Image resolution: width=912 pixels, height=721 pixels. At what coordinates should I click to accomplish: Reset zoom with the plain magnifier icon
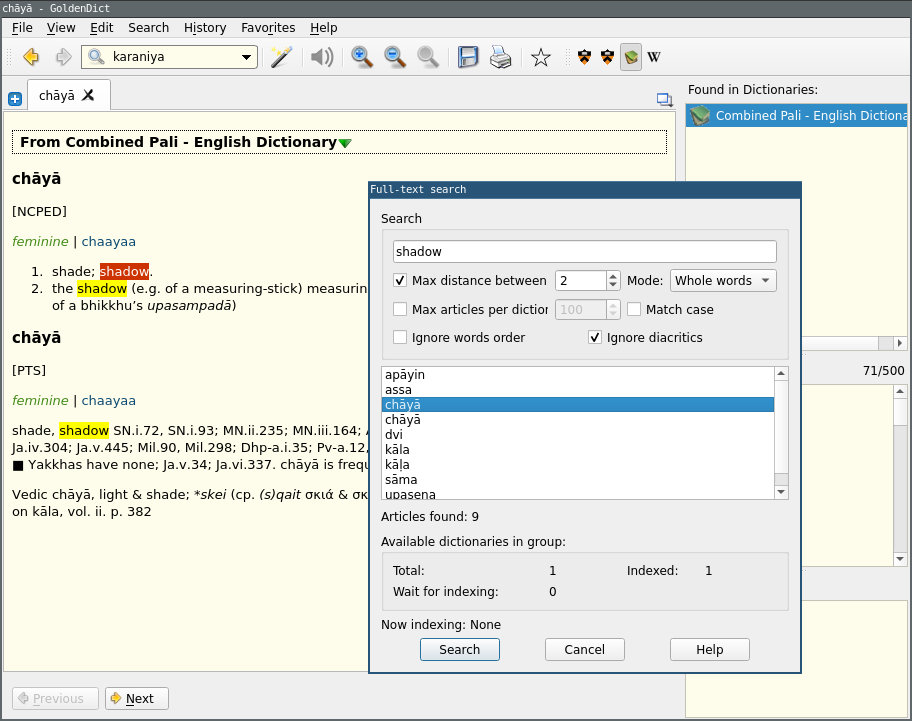[428, 57]
